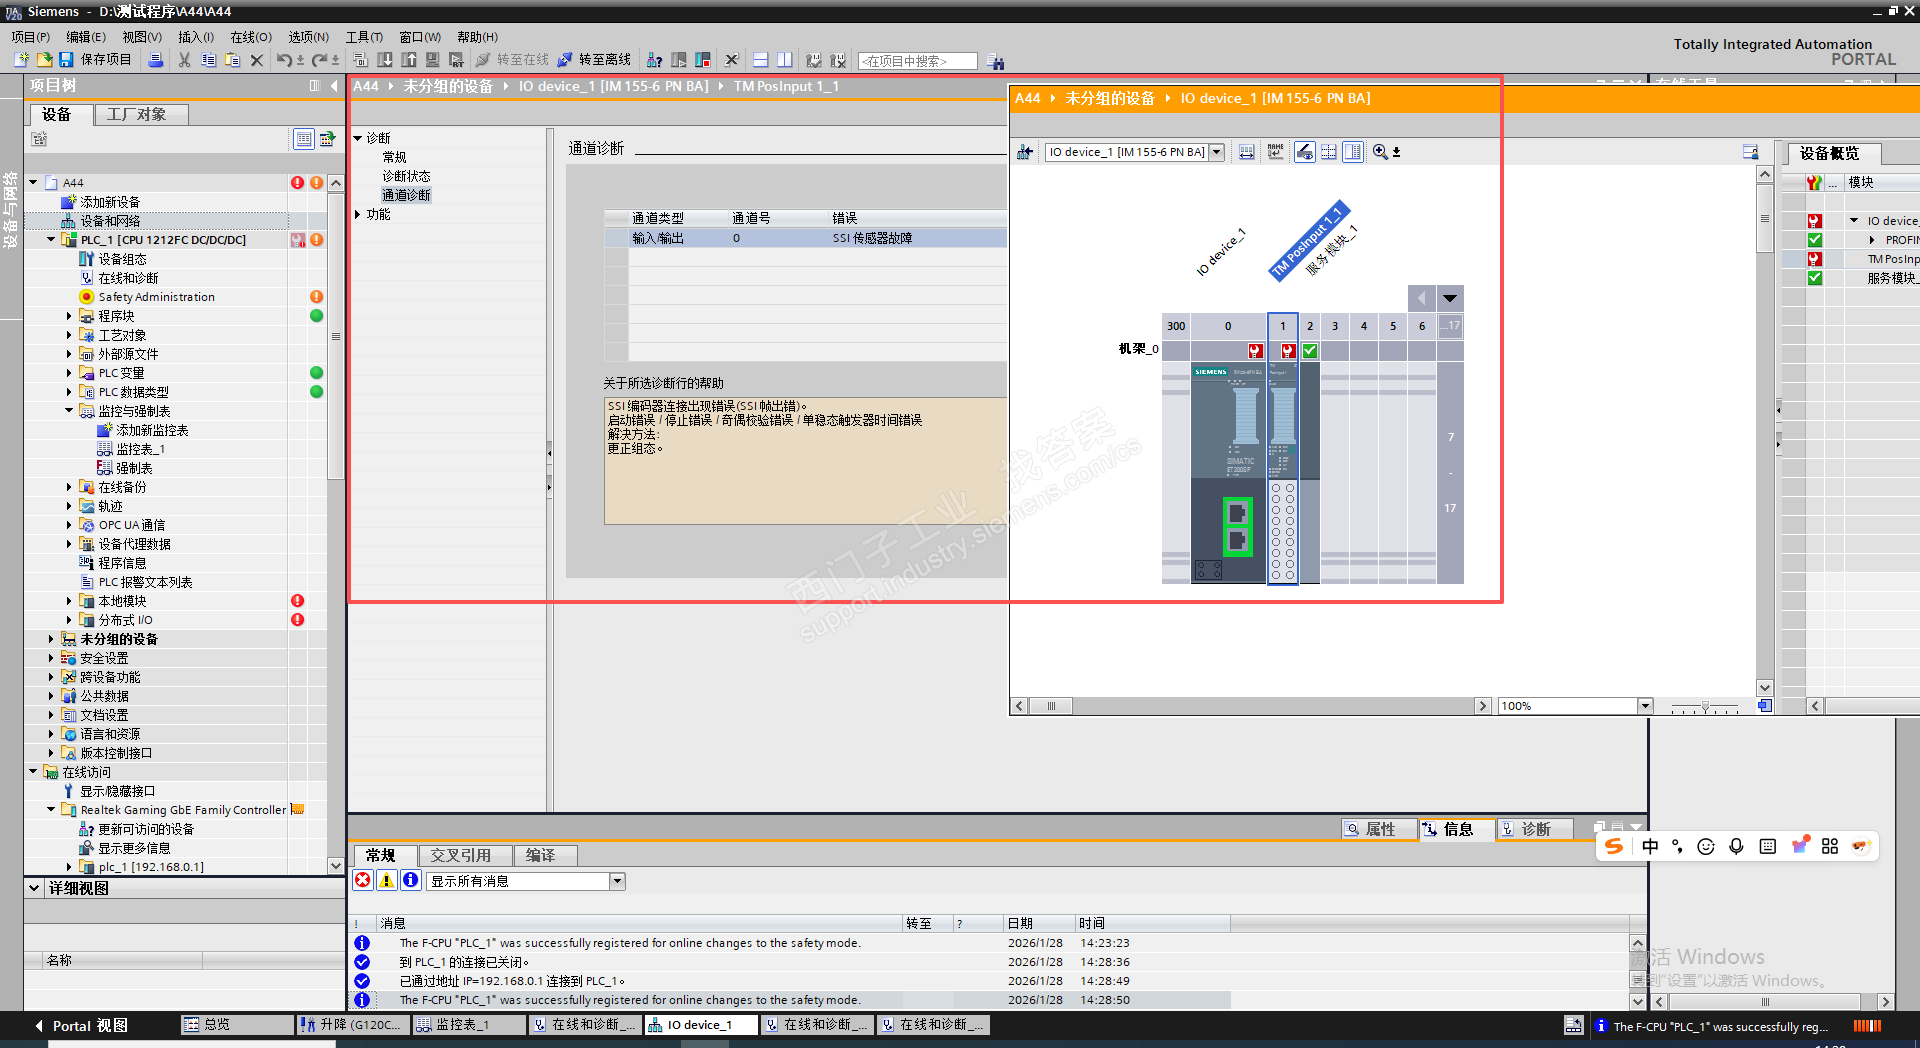The image size is (1920, 1048).
Task: Save project with the floppy disk icon
Action: [x=66, y=60]
